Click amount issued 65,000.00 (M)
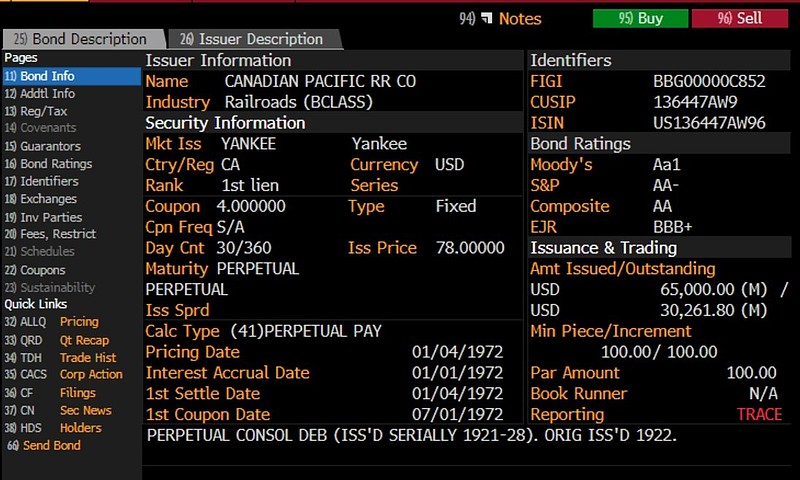The height and width of the screenshot is (480, 800). click(713, 289)
